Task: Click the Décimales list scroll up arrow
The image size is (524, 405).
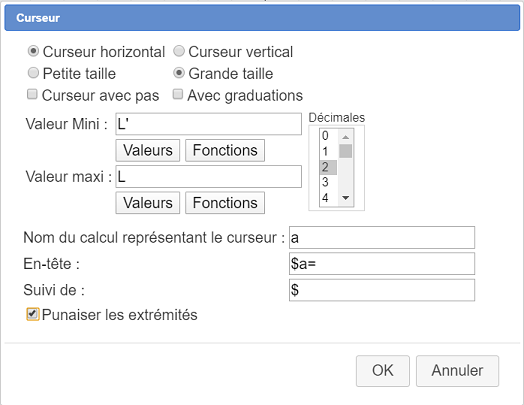Action: click(346, 137)
